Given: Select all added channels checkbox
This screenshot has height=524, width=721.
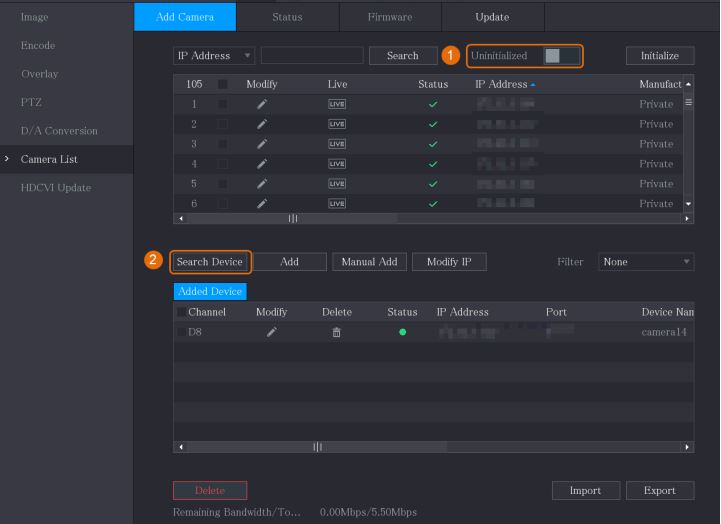Looking at the screenshot, I should click(182, 312).
